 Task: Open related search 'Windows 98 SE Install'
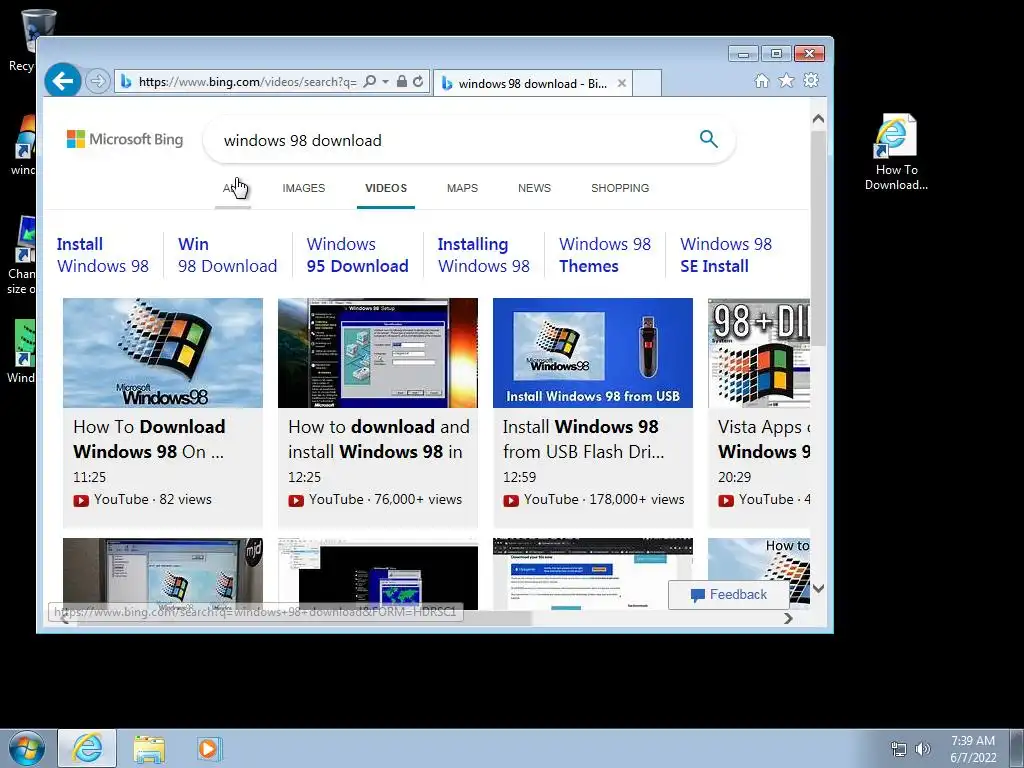pos(726,255)
